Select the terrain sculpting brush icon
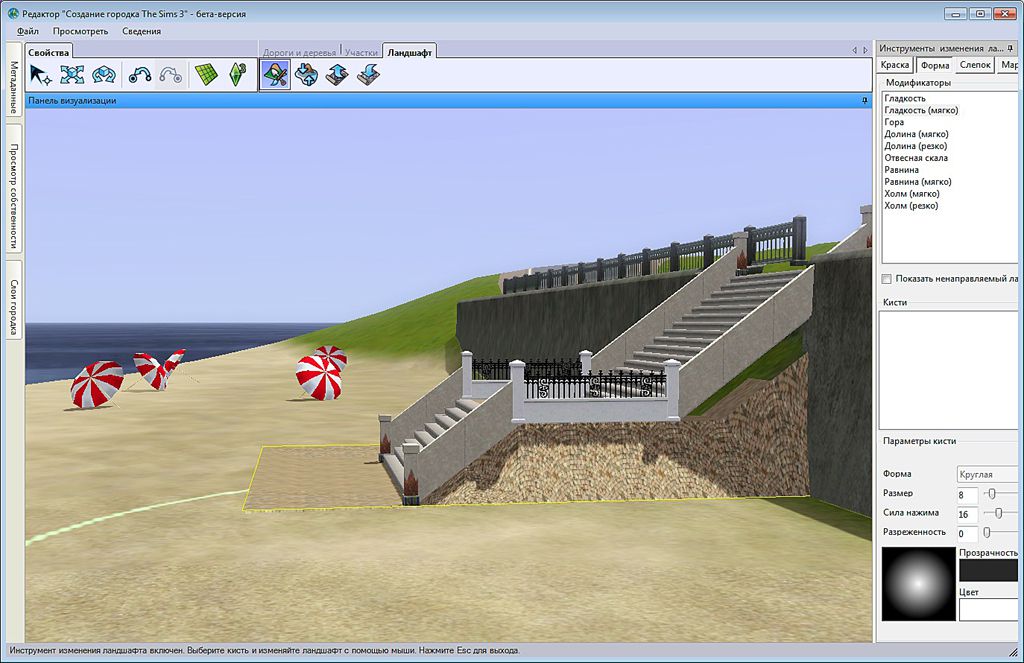The height and width of the screenshot is (663, 1024). (x=275, y=75)
